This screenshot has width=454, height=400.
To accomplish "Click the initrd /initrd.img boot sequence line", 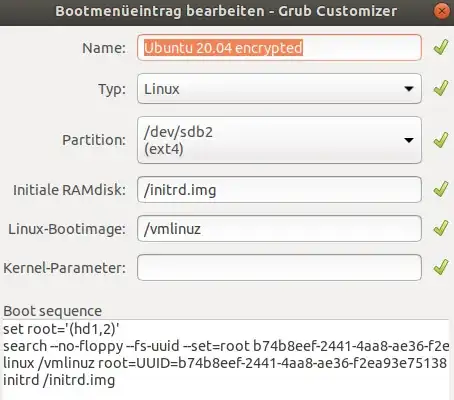I will [59, 380].
